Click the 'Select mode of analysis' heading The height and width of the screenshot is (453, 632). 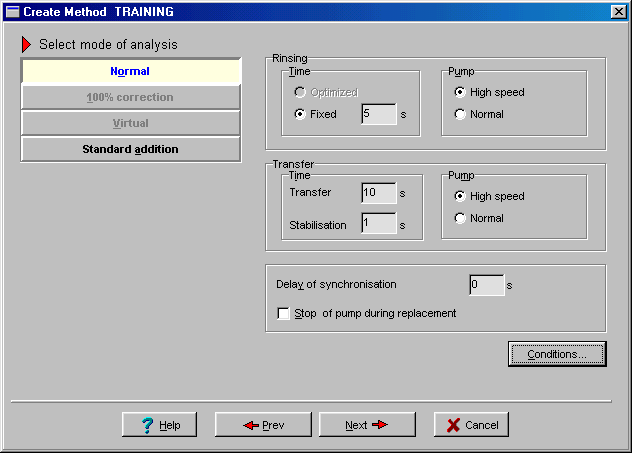pyautogui.click(x=108, y=44)
